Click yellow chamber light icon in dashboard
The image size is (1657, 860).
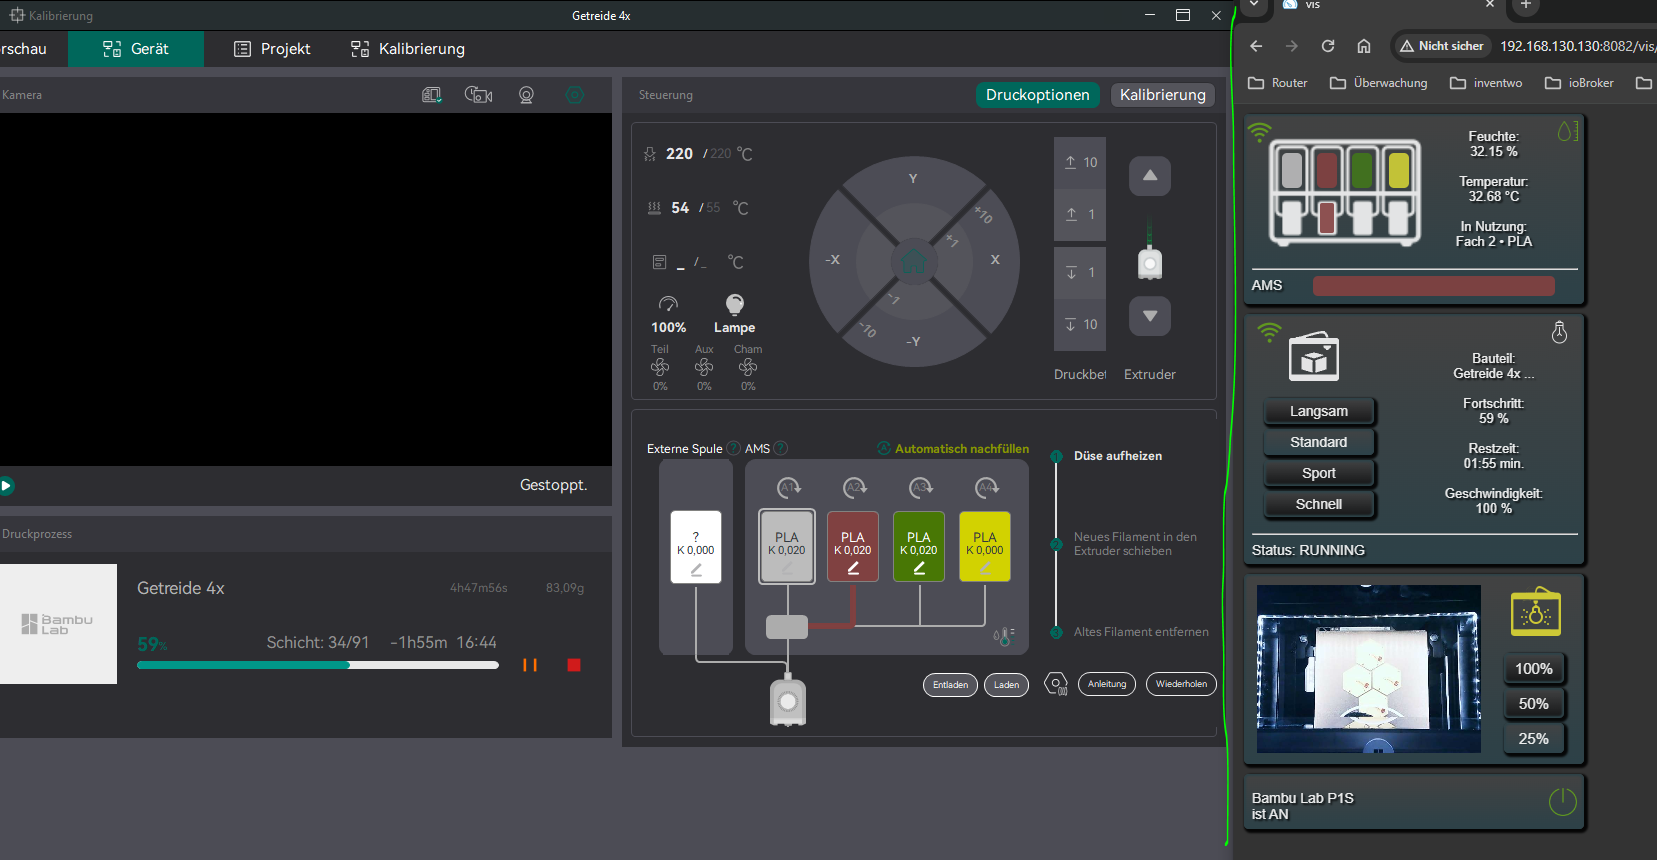pyautogui.click(x=1535, y=612)
